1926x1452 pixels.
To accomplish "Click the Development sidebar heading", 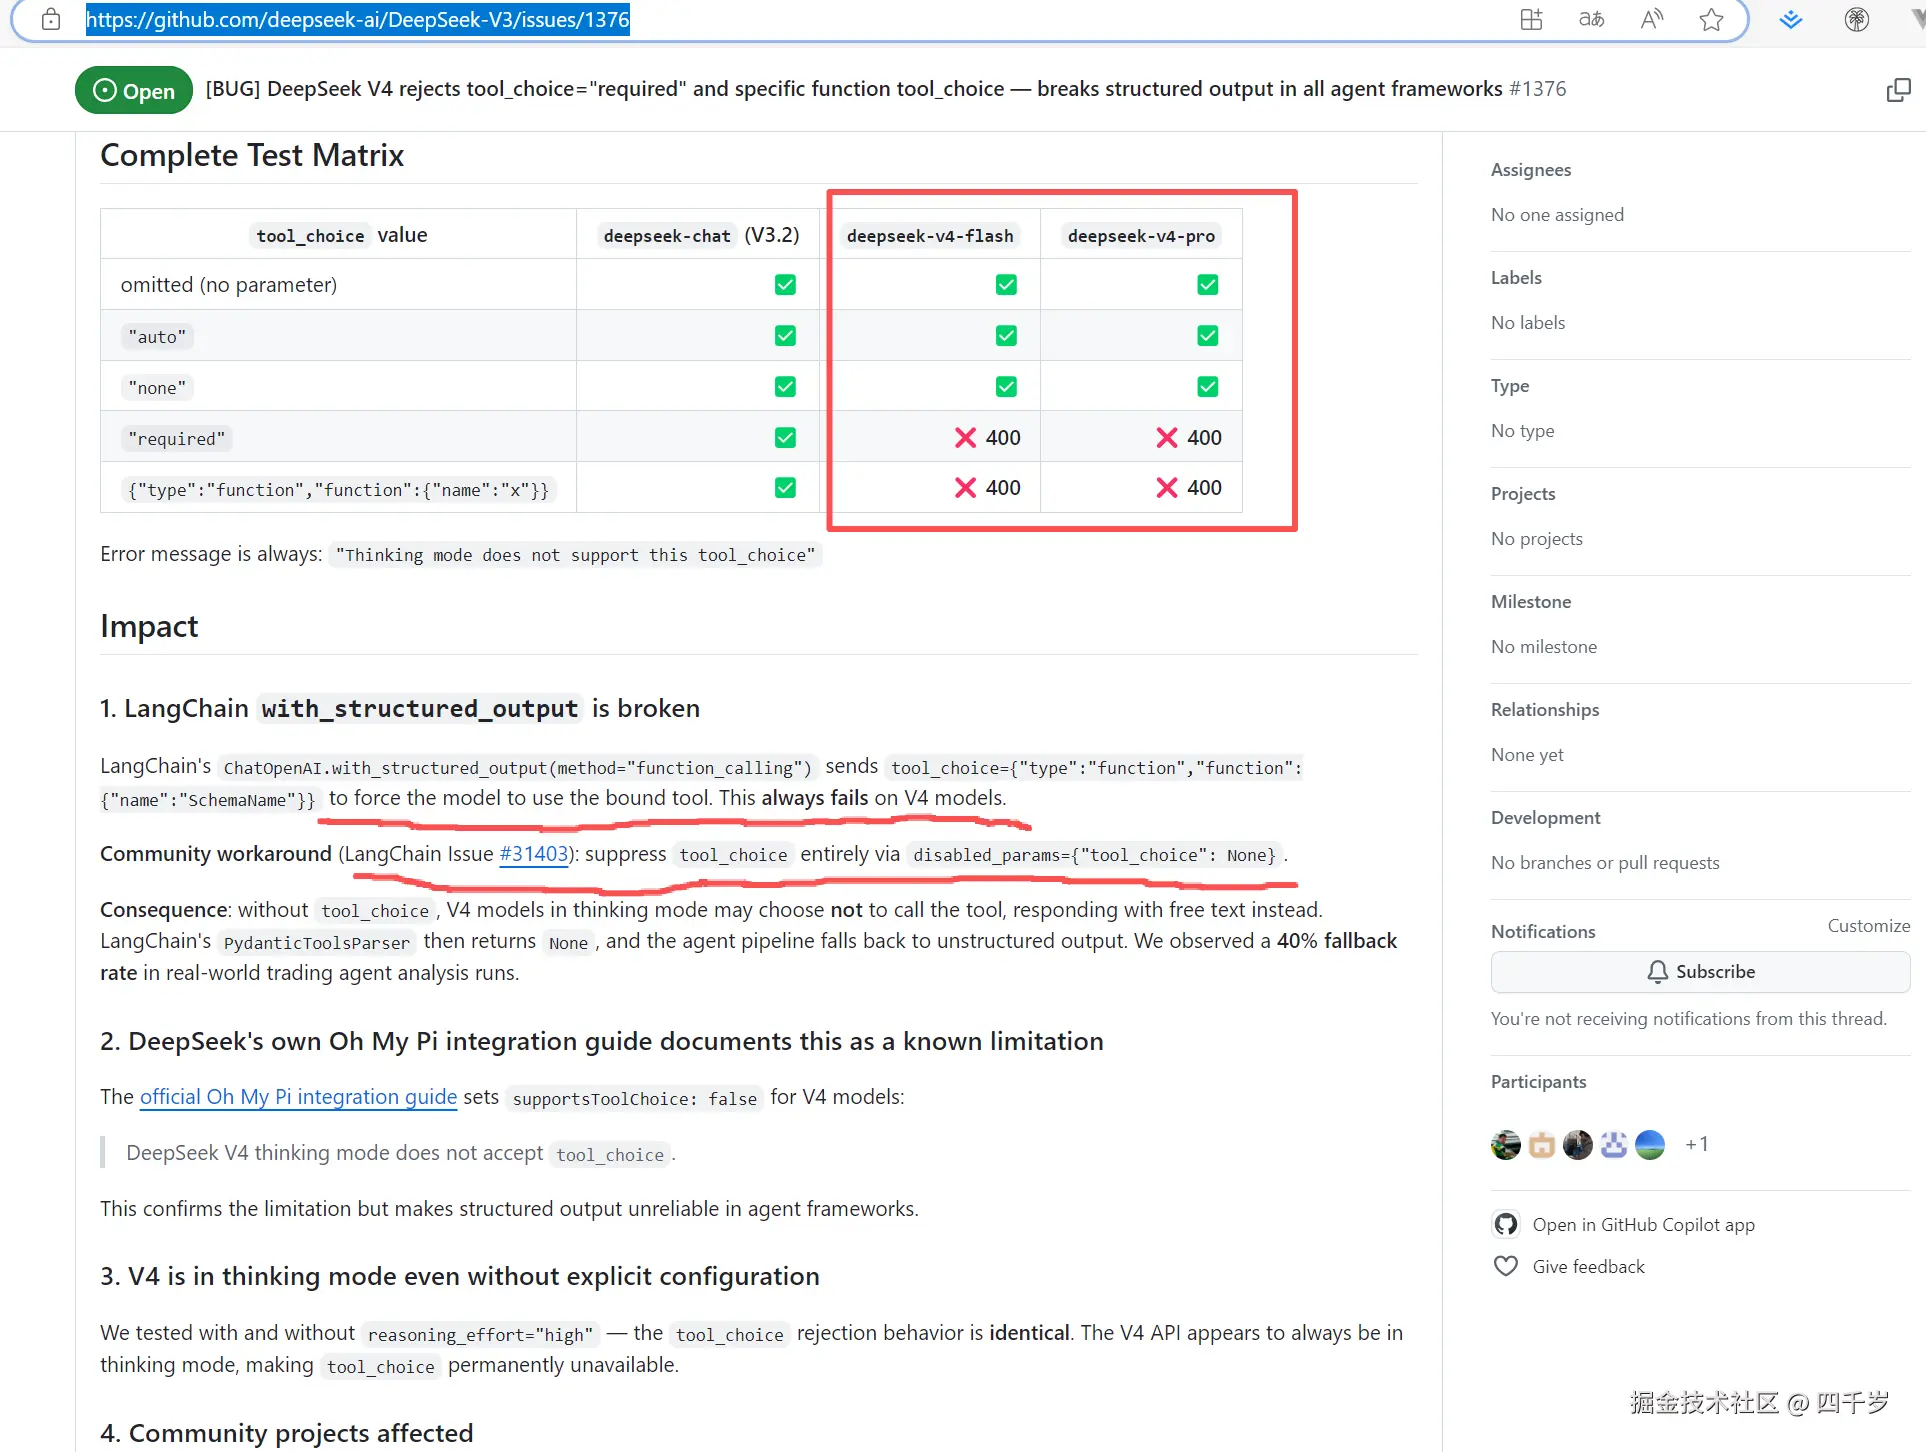I will tap(1545, 818).
